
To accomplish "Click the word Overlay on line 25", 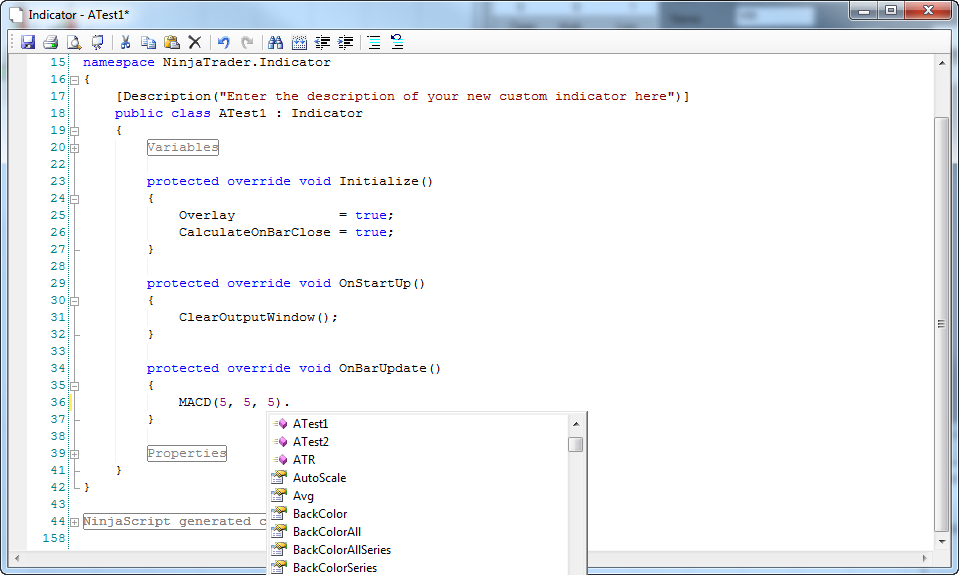I will tap(207, 215).
